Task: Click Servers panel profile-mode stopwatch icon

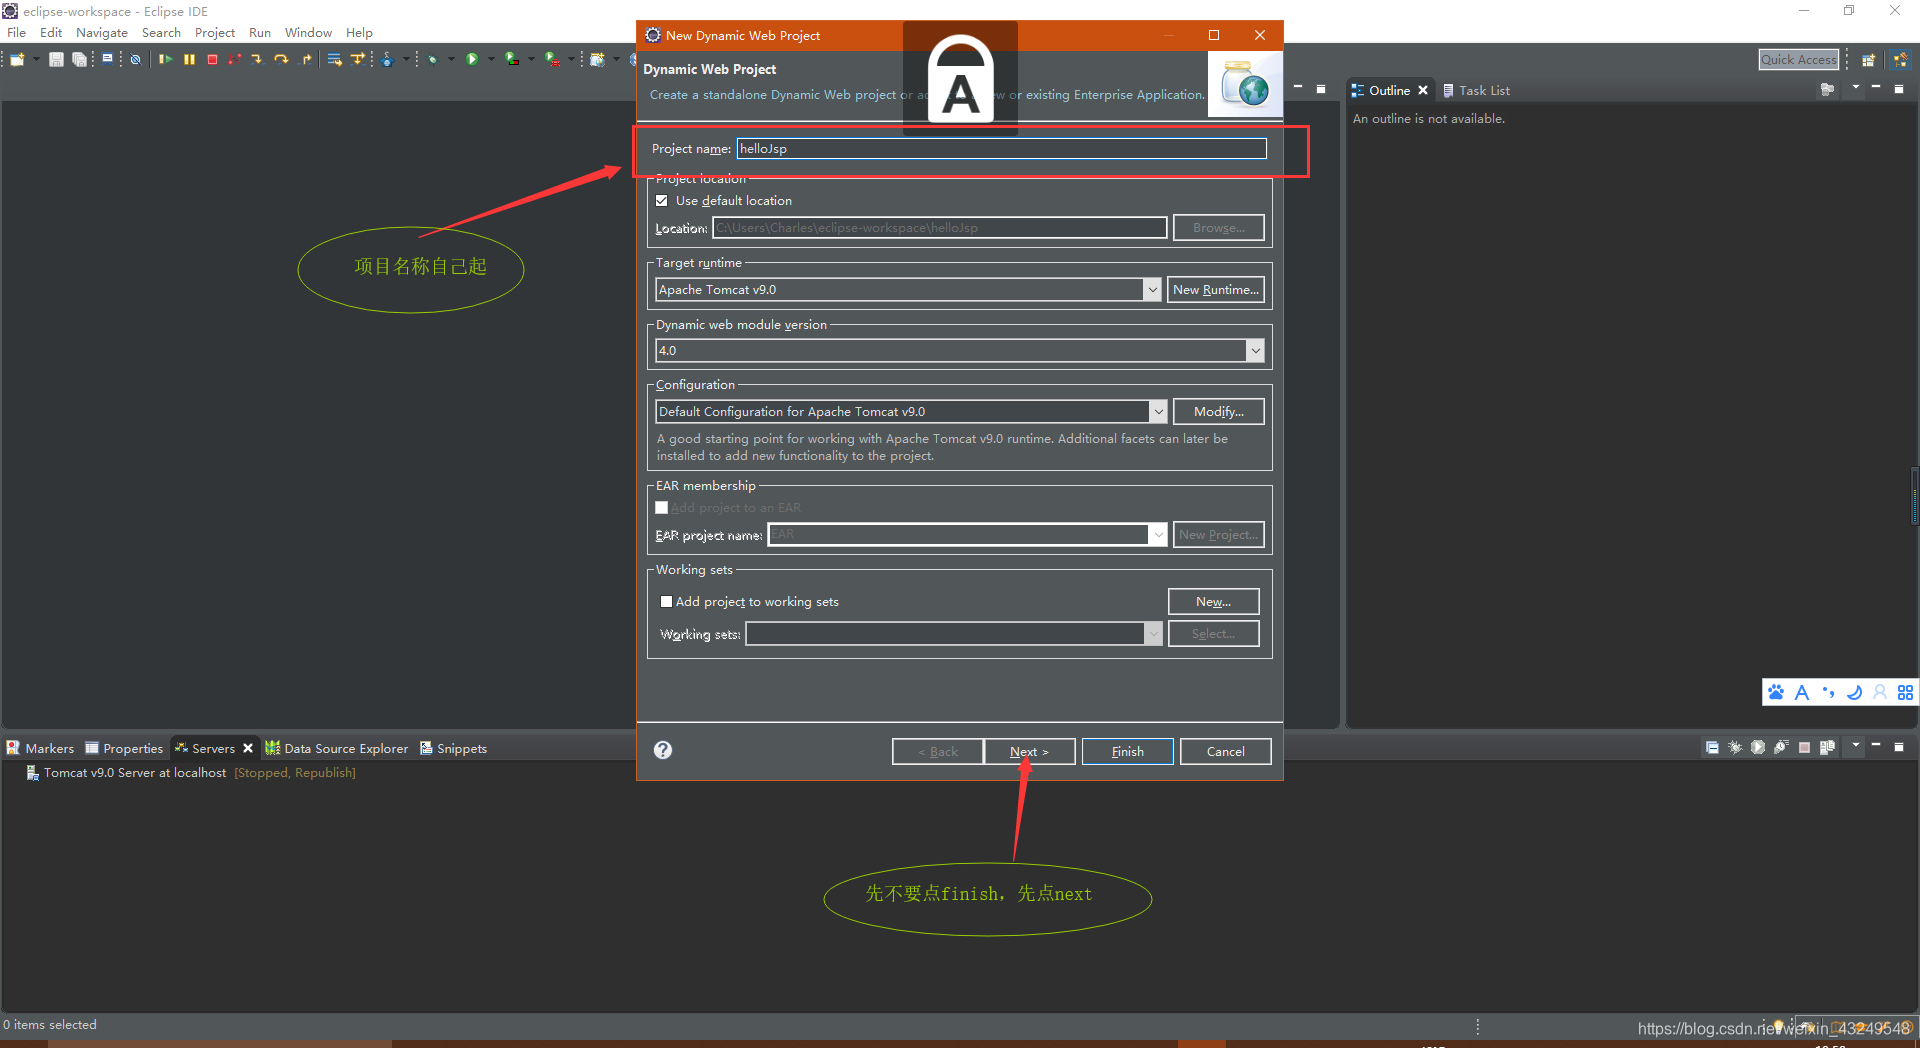Action: click(x=1781, y=747)
